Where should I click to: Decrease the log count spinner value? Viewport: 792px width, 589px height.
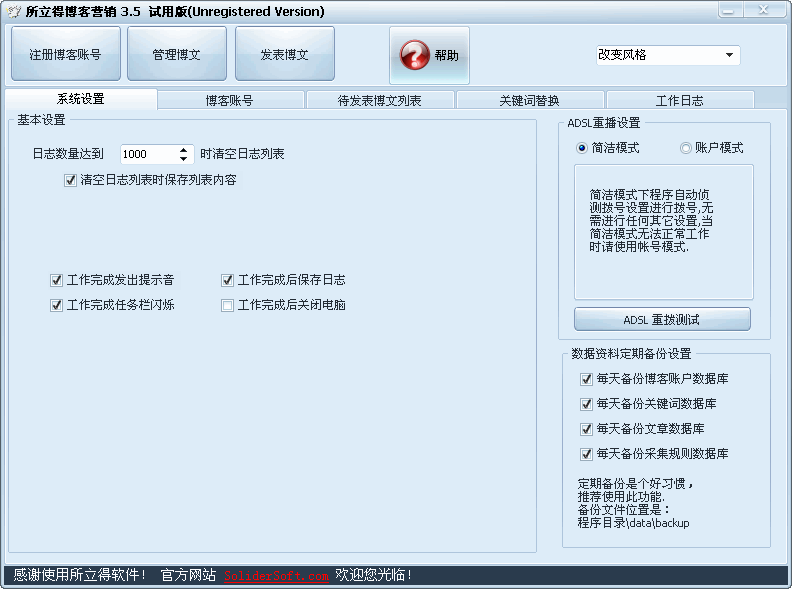[x=183, y=159]
